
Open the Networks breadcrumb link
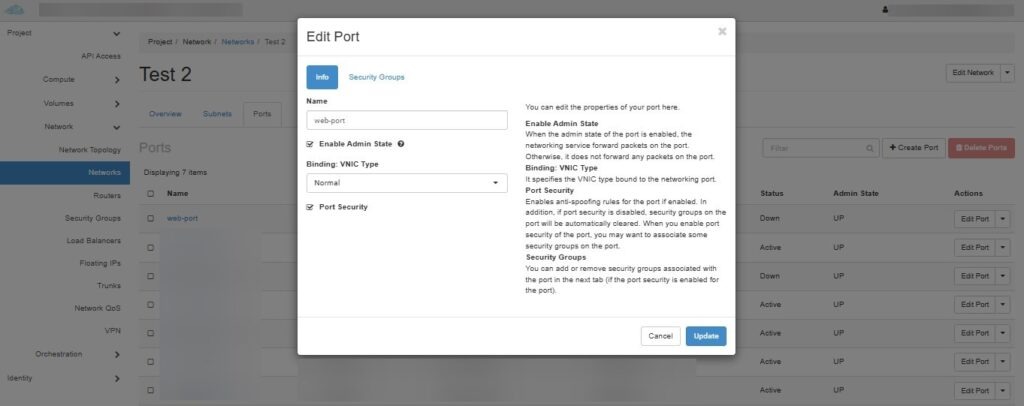coord(238,42)
